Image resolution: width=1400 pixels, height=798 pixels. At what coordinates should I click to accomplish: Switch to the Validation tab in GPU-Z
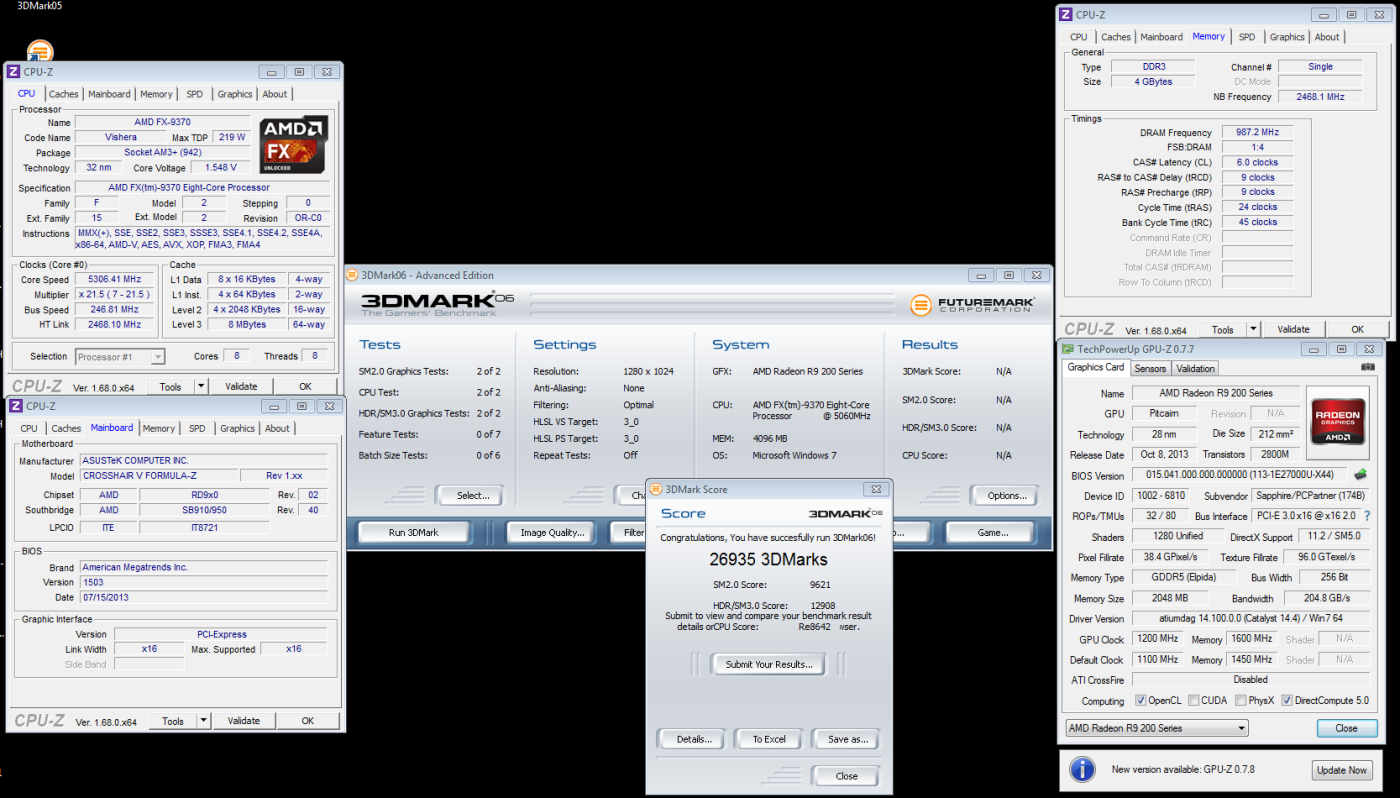tap(1196, 368)
